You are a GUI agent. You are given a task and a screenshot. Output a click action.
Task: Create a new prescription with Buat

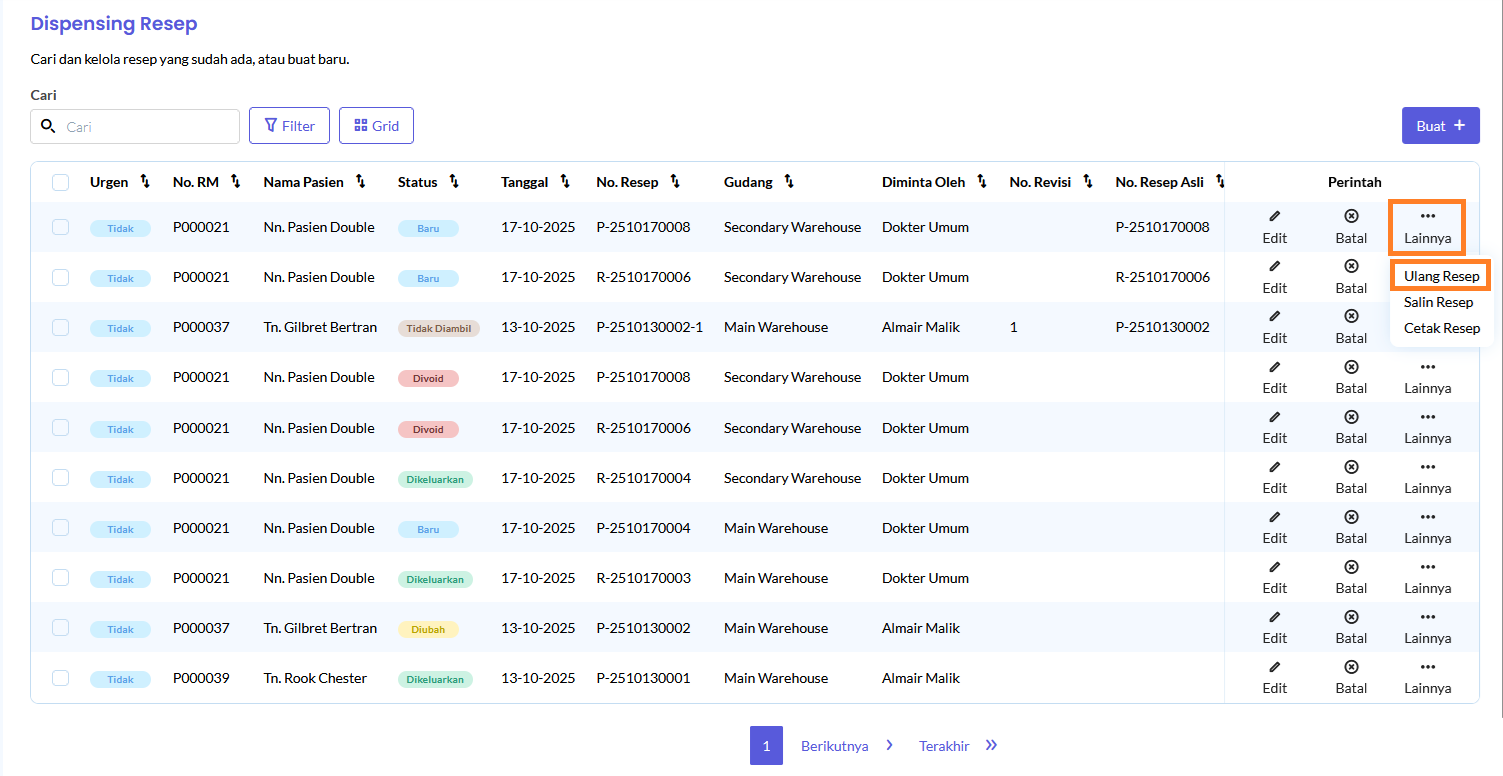tap(1440, 126)
